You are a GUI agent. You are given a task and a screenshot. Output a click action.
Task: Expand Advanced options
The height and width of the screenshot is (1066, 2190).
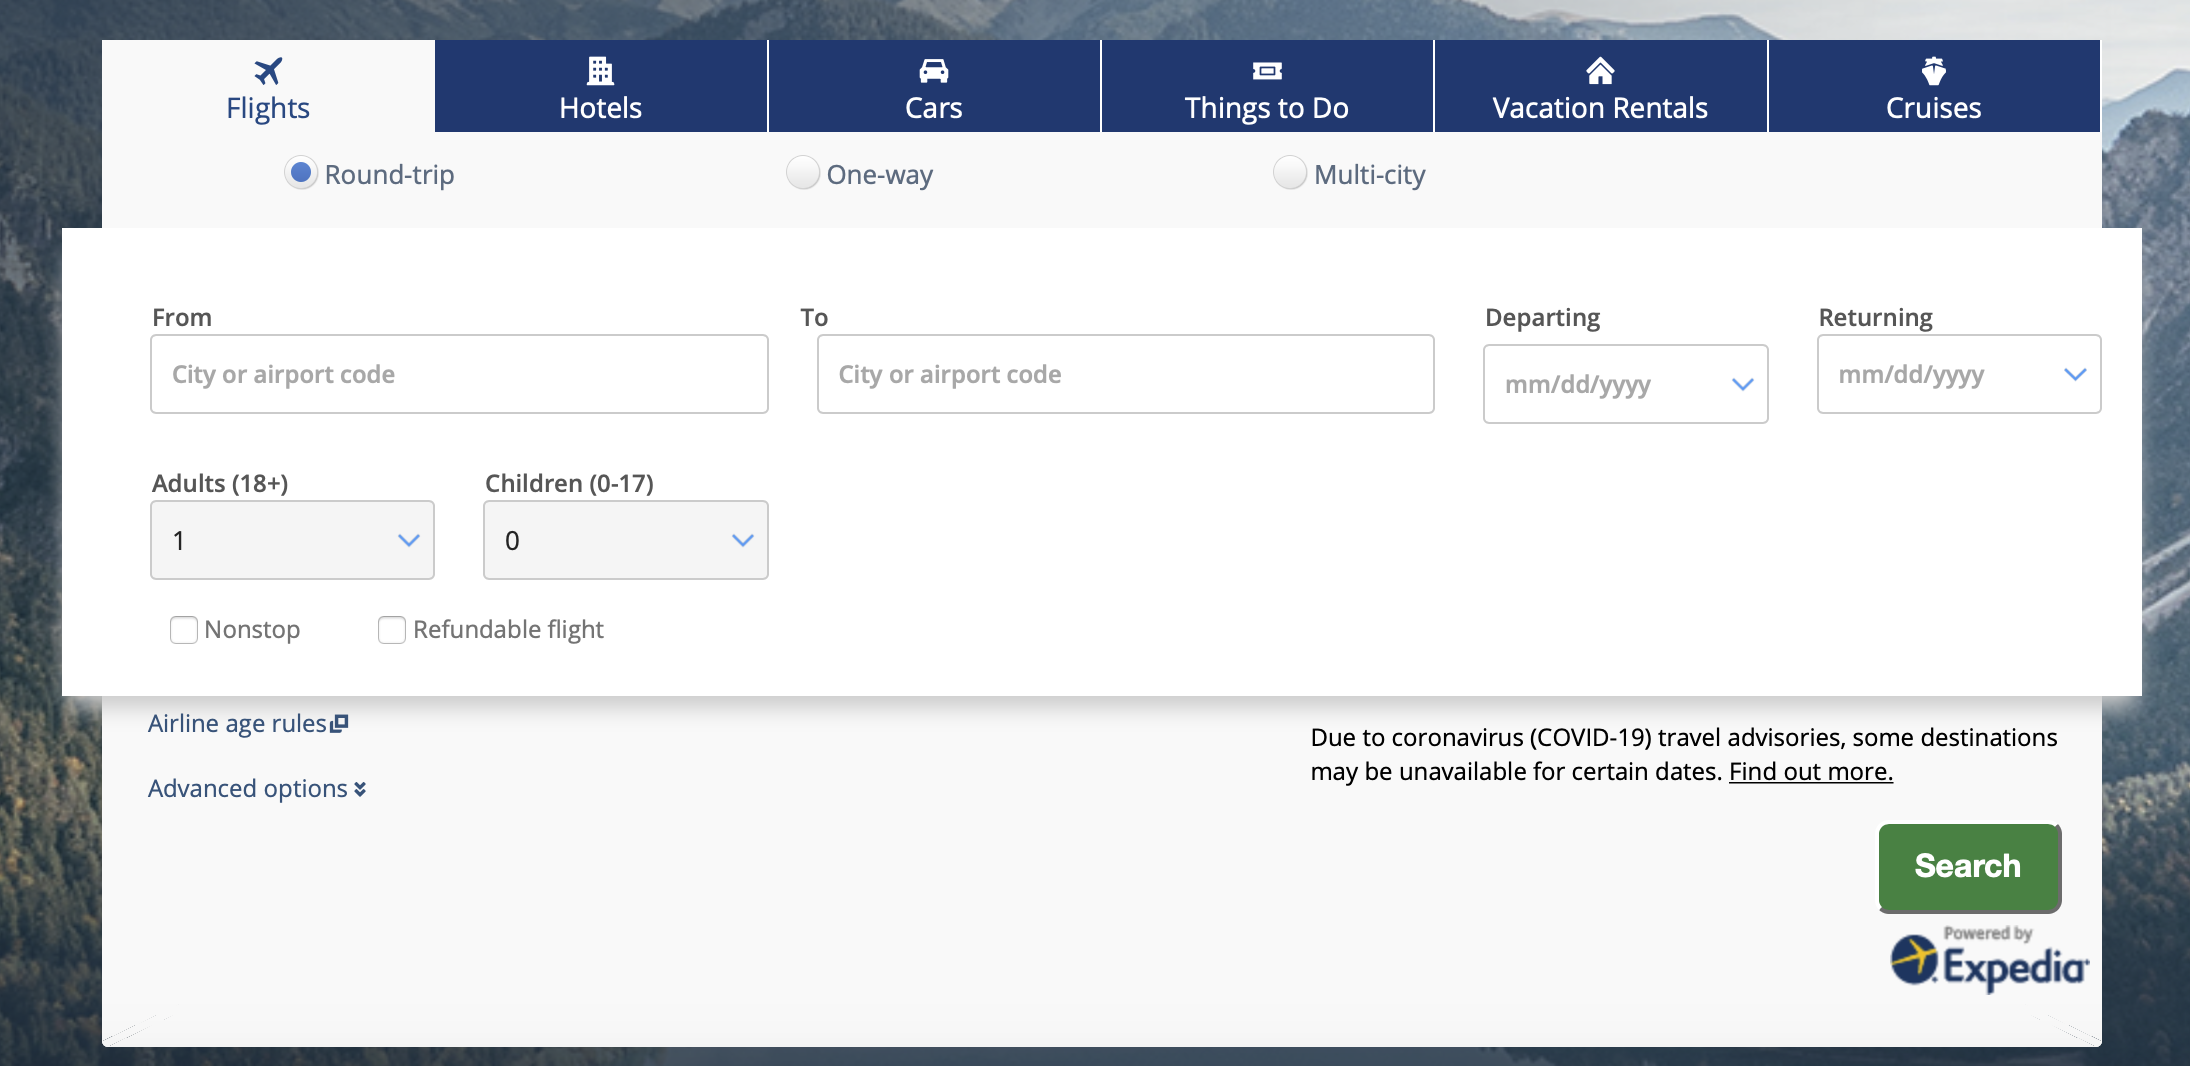coord(257,789)
